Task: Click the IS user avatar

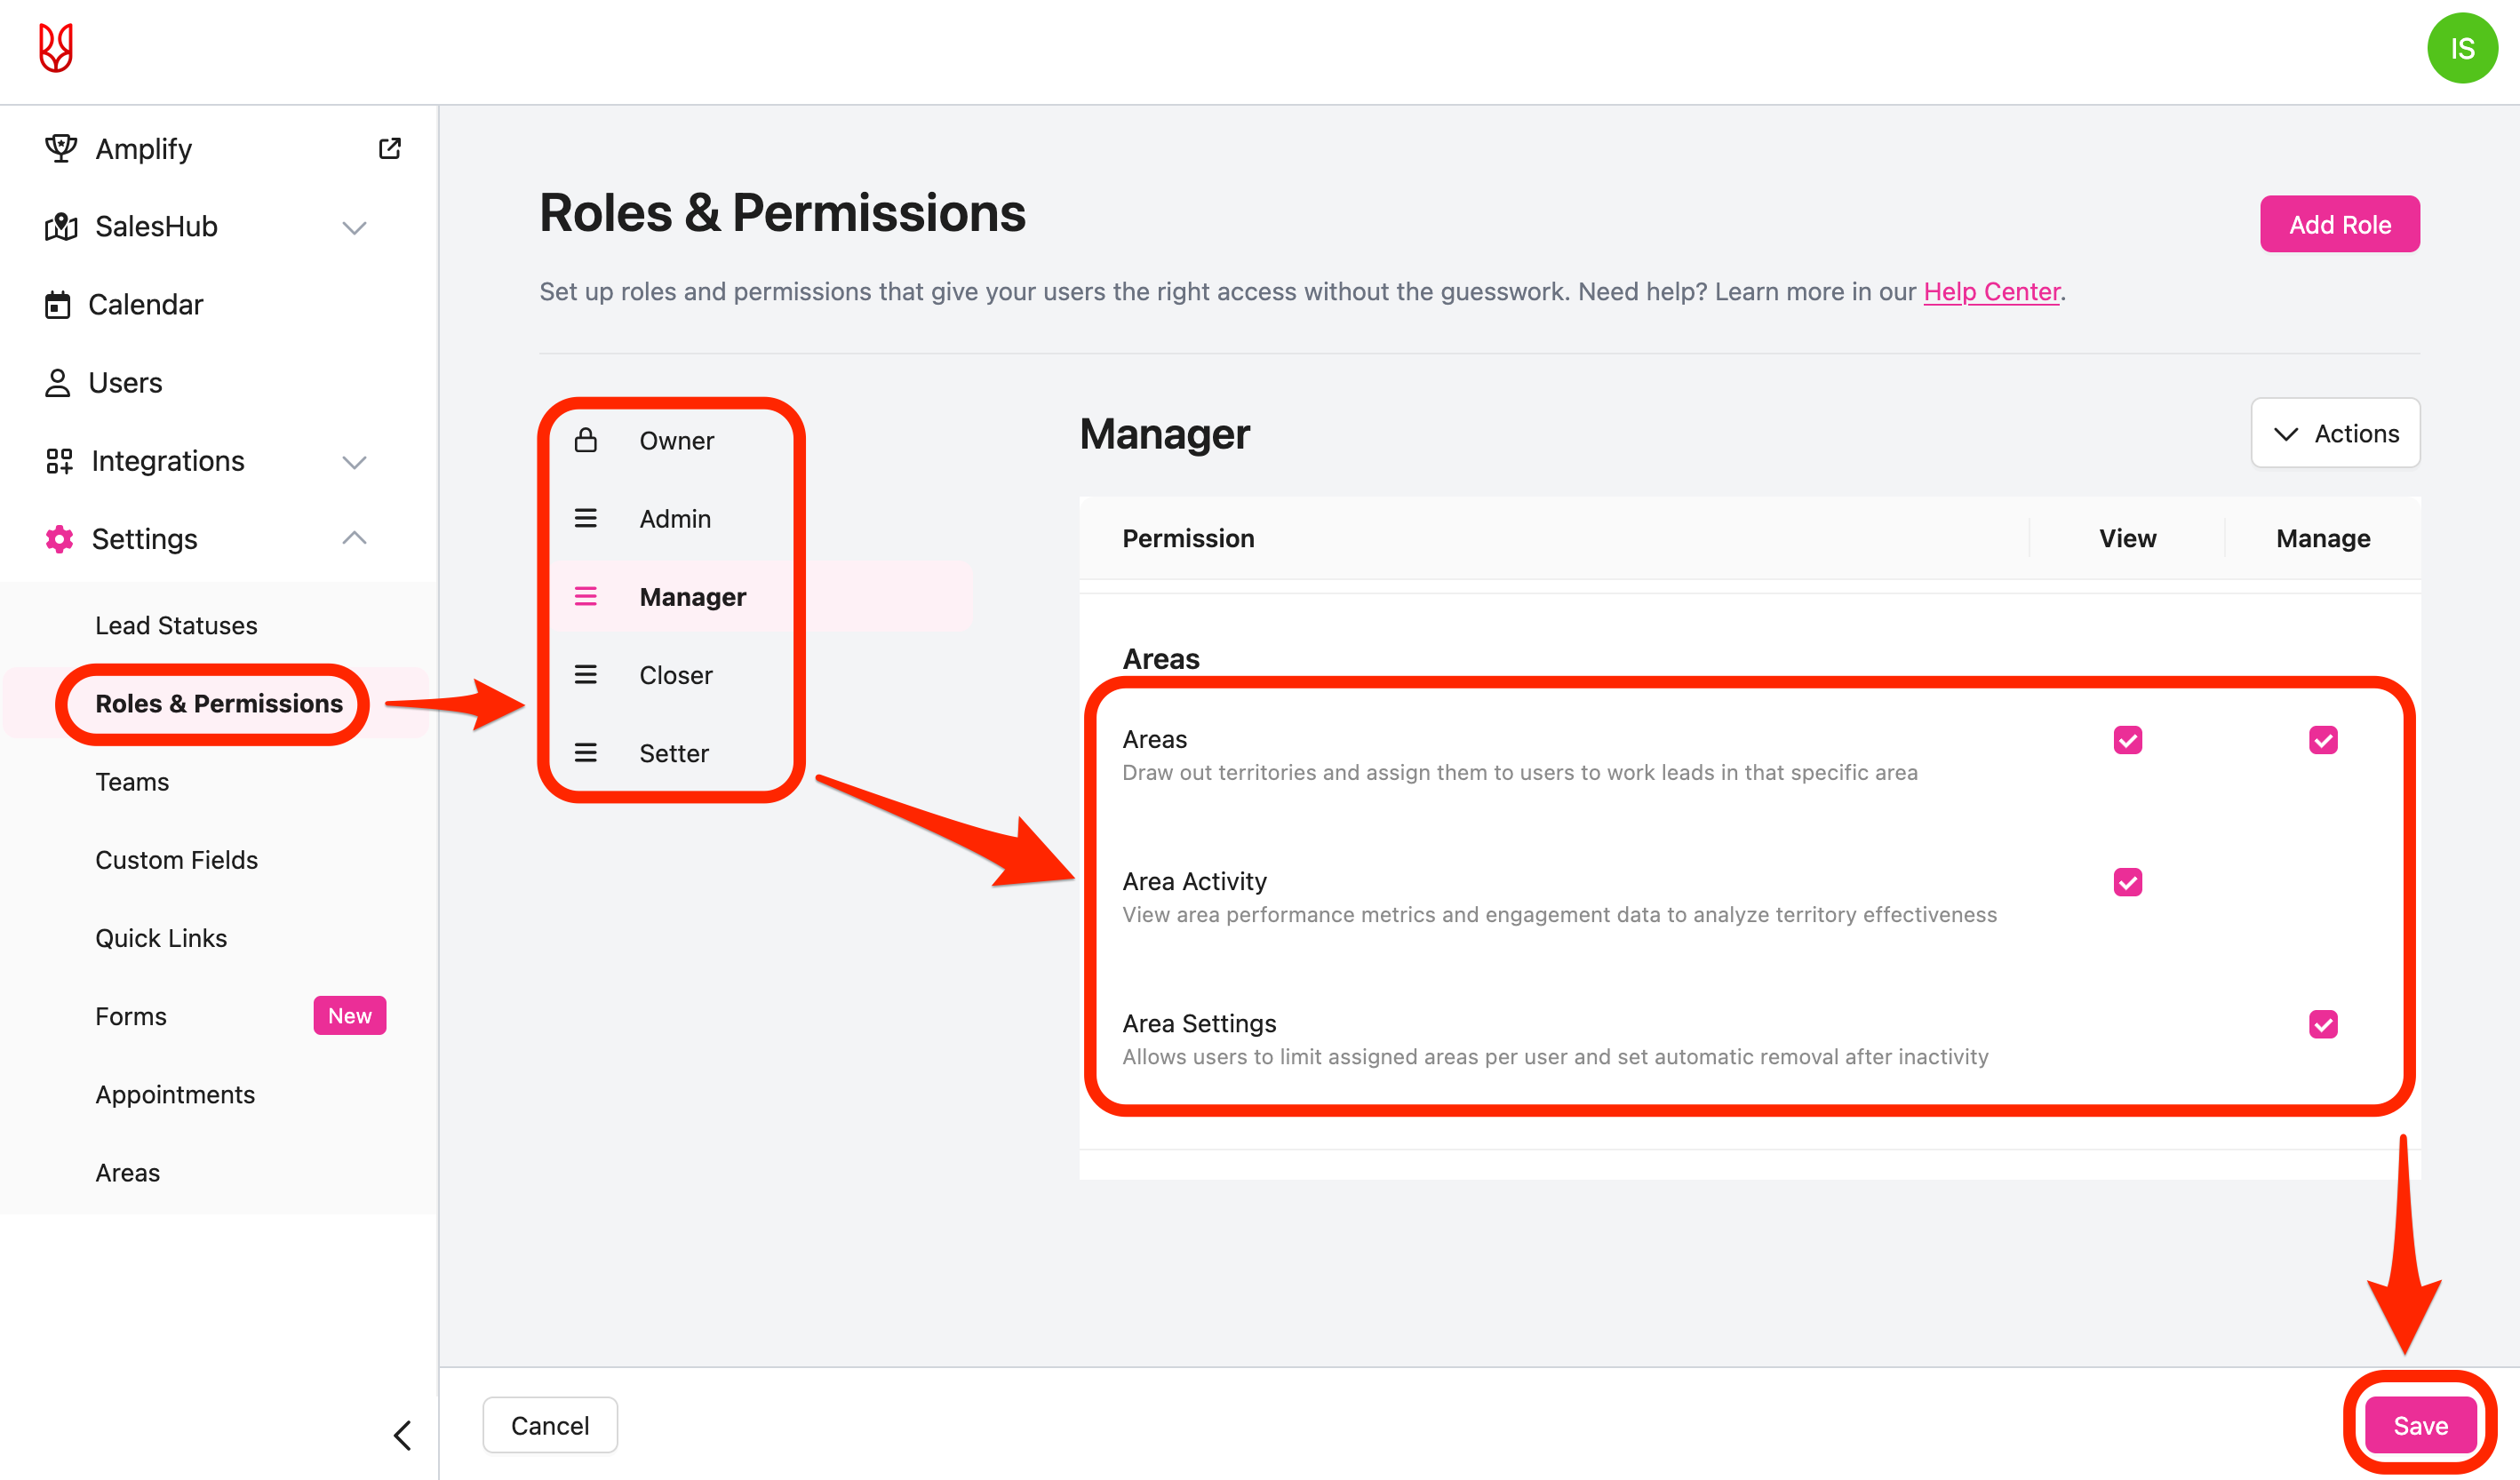Action: [2462, 48]
